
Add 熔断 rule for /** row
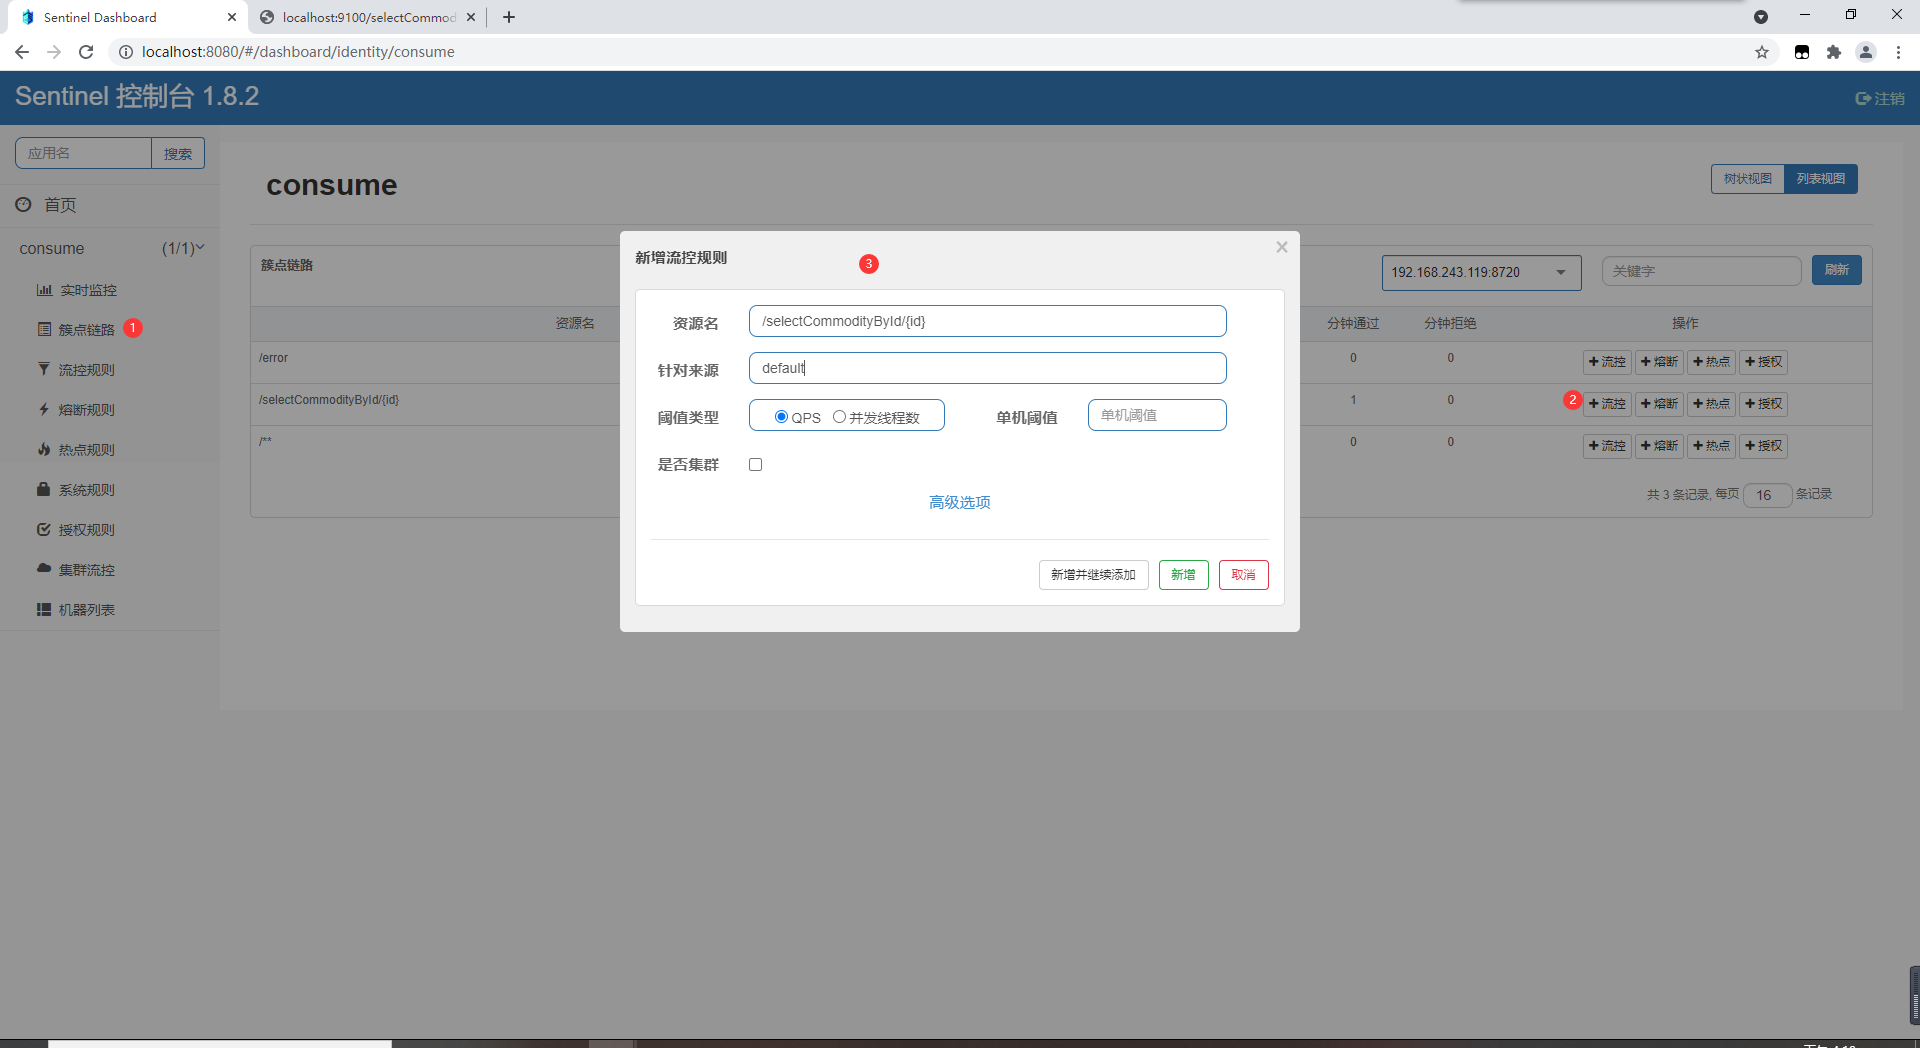pos(1659,446)
